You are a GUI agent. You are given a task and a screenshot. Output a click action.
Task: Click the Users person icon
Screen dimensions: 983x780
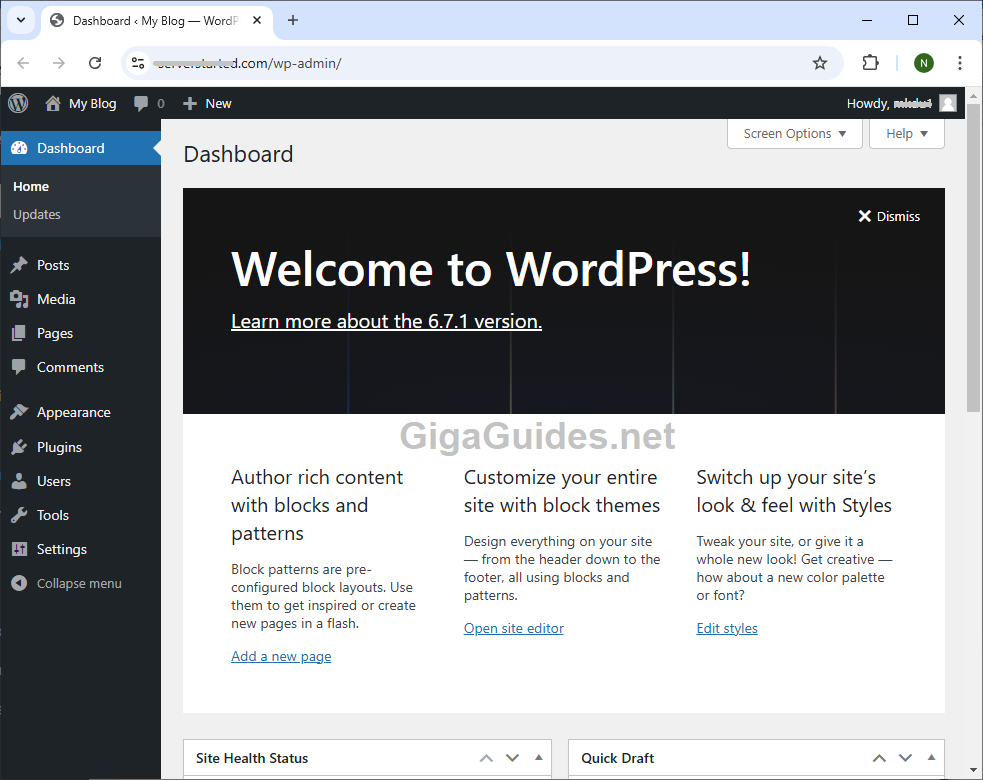pyautogui.click(x=19, y=481)
